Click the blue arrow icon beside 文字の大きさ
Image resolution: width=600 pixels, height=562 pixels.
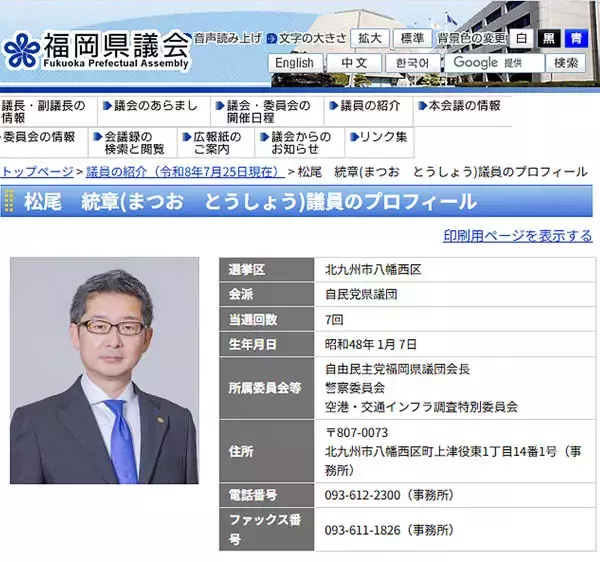click(271, 39)
